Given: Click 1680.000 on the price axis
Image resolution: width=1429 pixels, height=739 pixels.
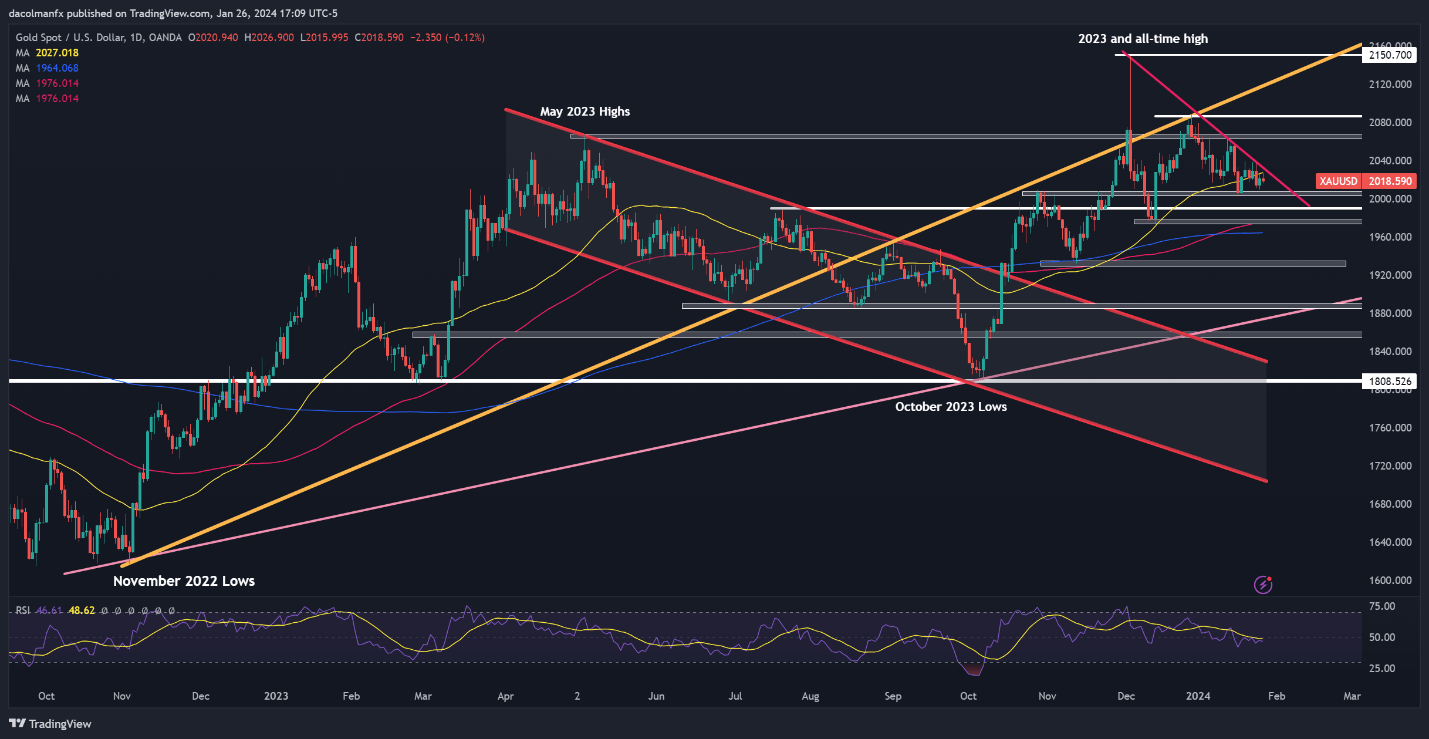Looking at the screenshot, I should (x=1391, y=504).
